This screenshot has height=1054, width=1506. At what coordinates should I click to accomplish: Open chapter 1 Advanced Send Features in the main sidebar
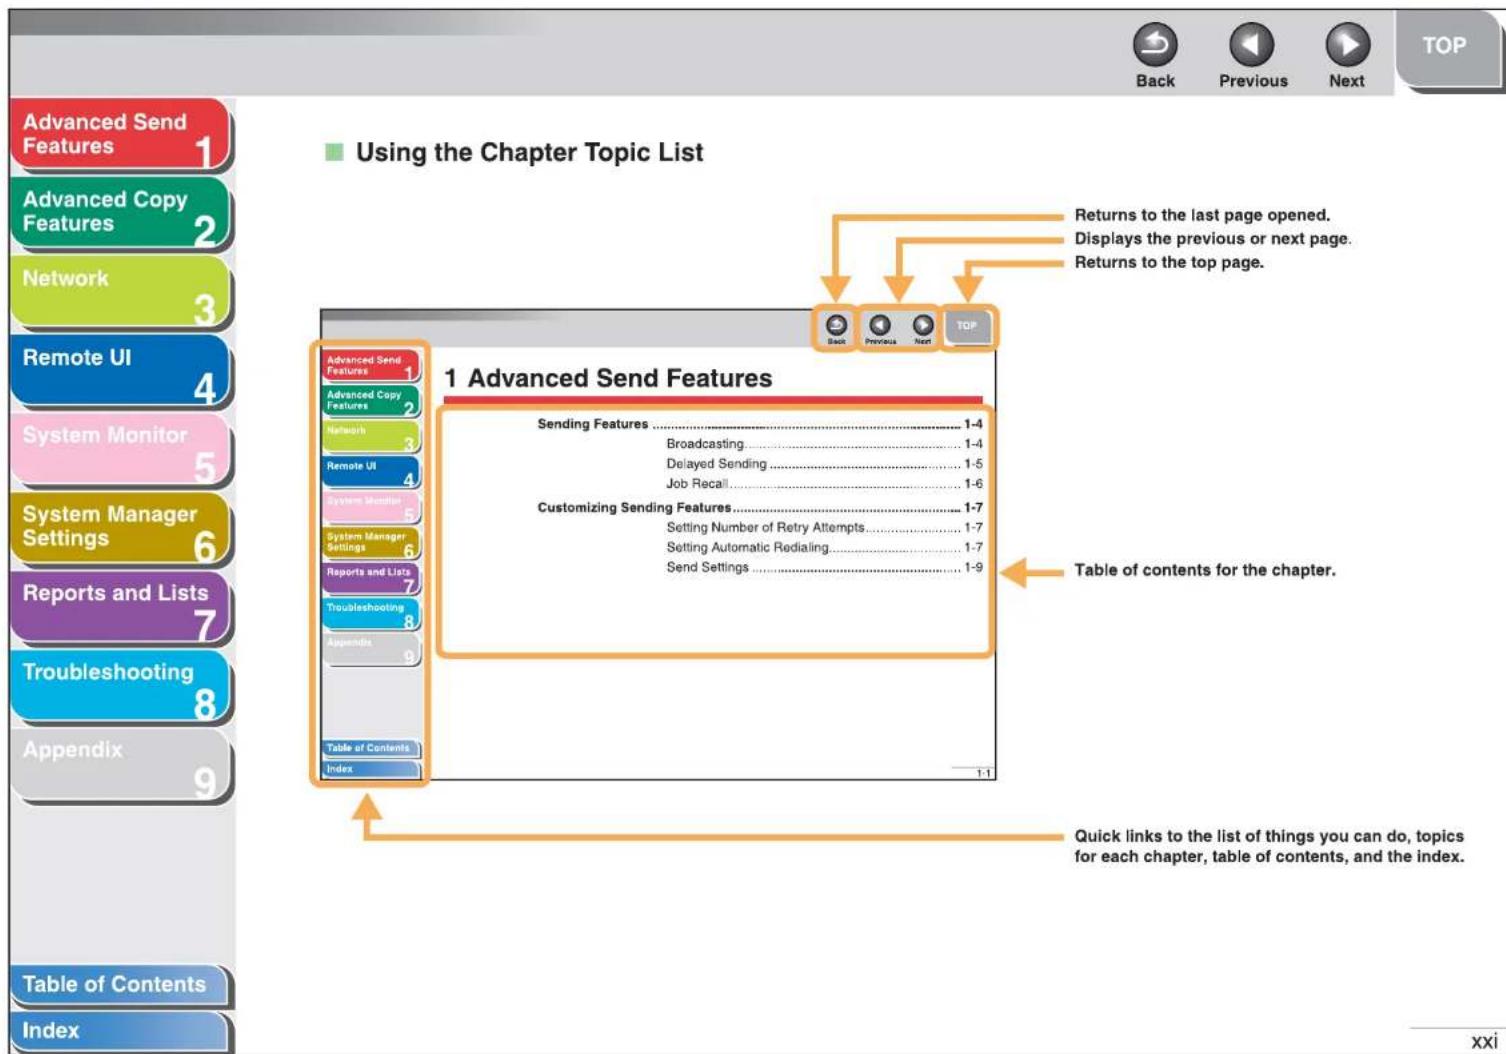pos(120,135)
